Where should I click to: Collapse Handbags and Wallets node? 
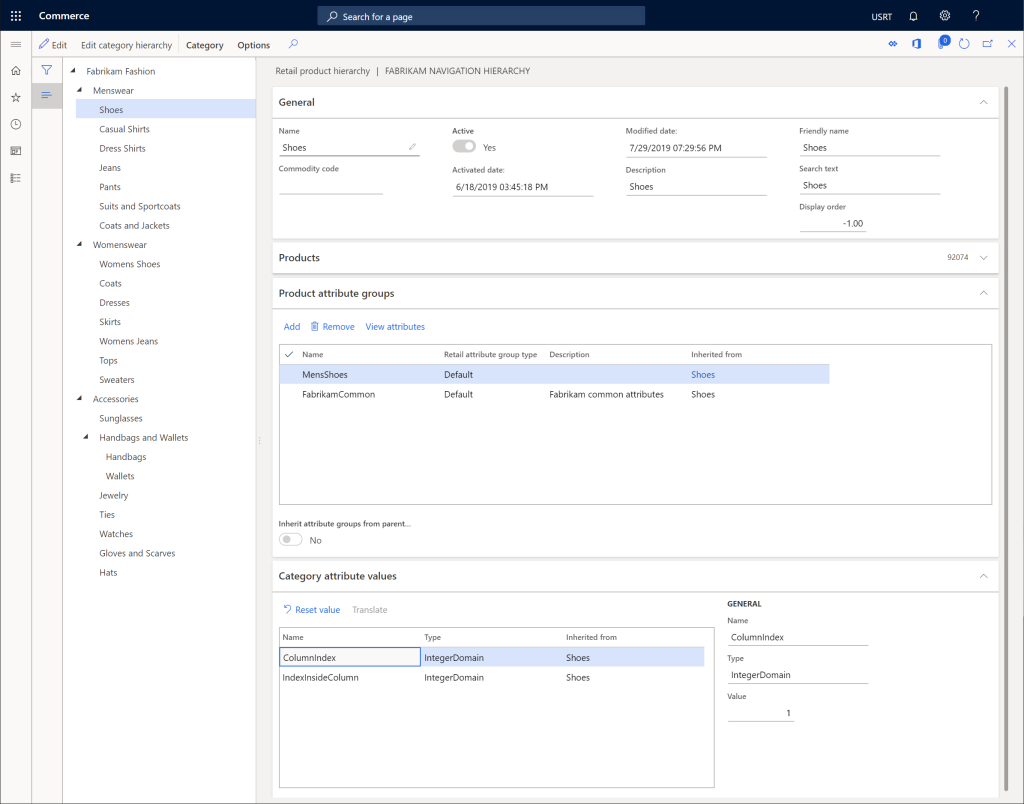[86, 437]
